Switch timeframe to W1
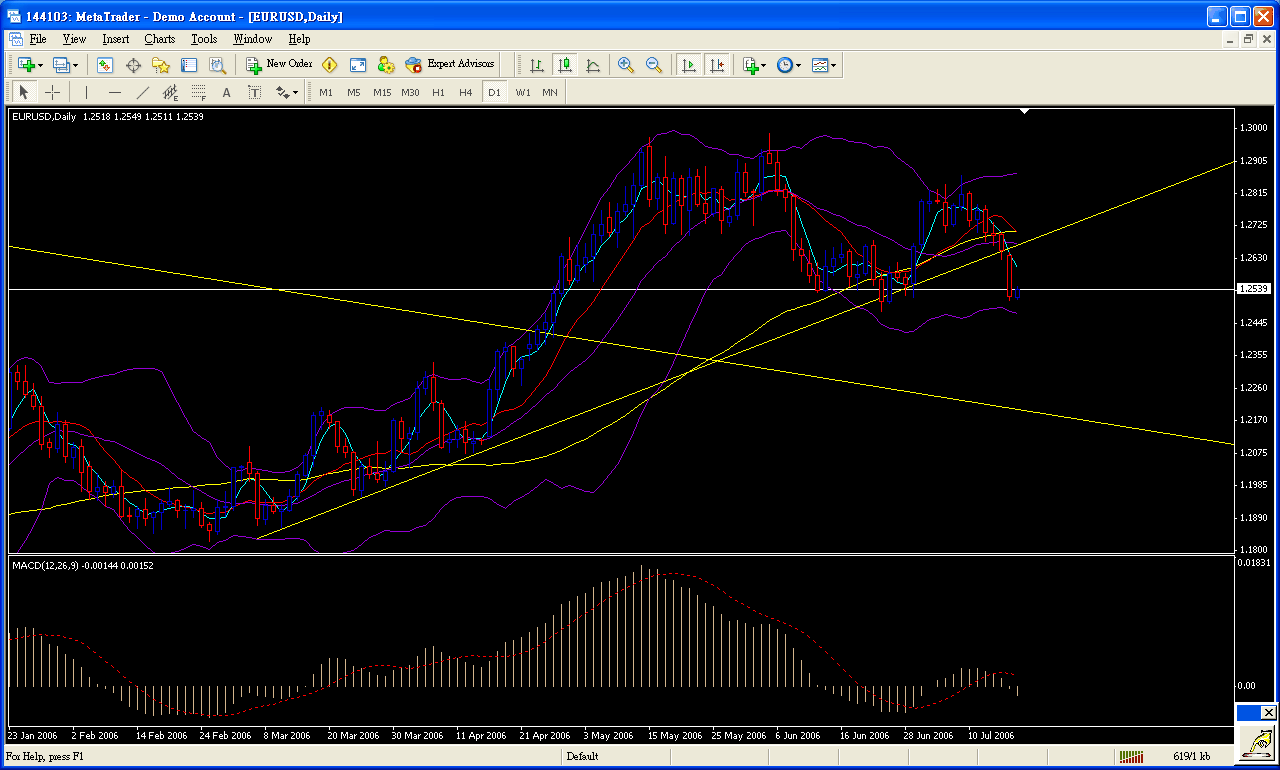Screen dimensions: 1280x770 523,93
